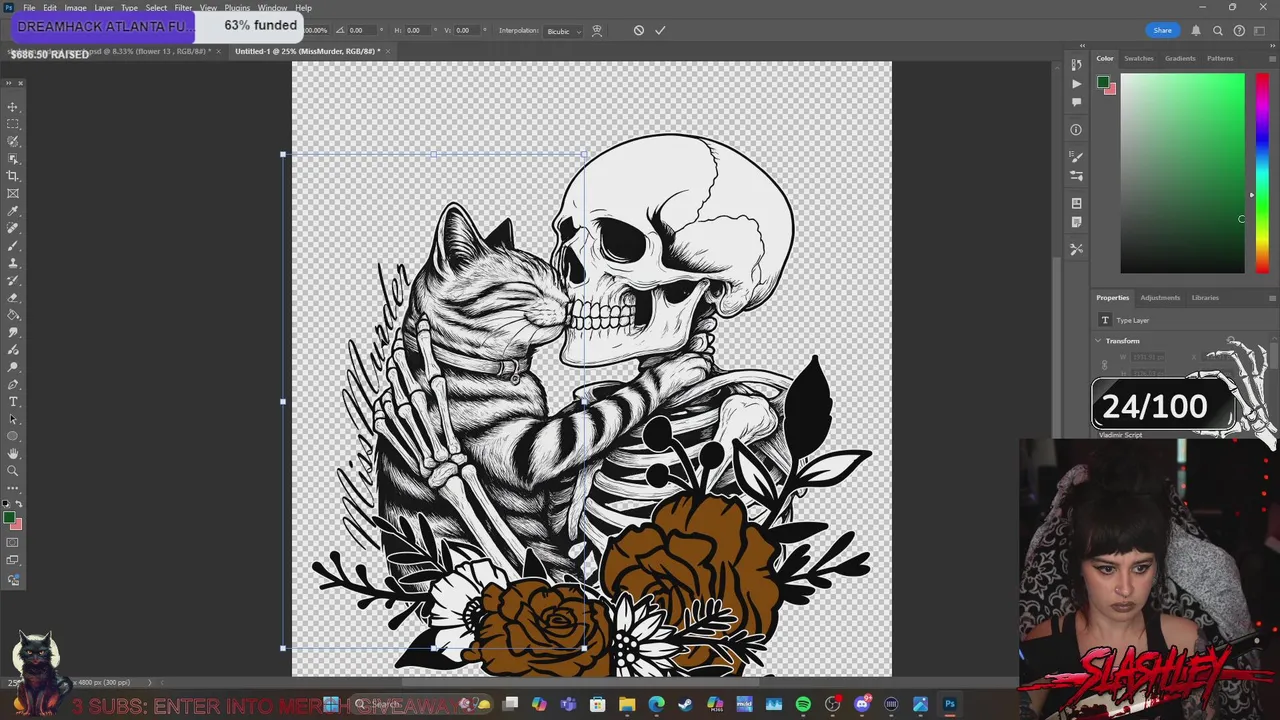This screenshot has height=720, width=1280.
Task: Select the Zoom magnifier tool
Action: tap(13, 471)
